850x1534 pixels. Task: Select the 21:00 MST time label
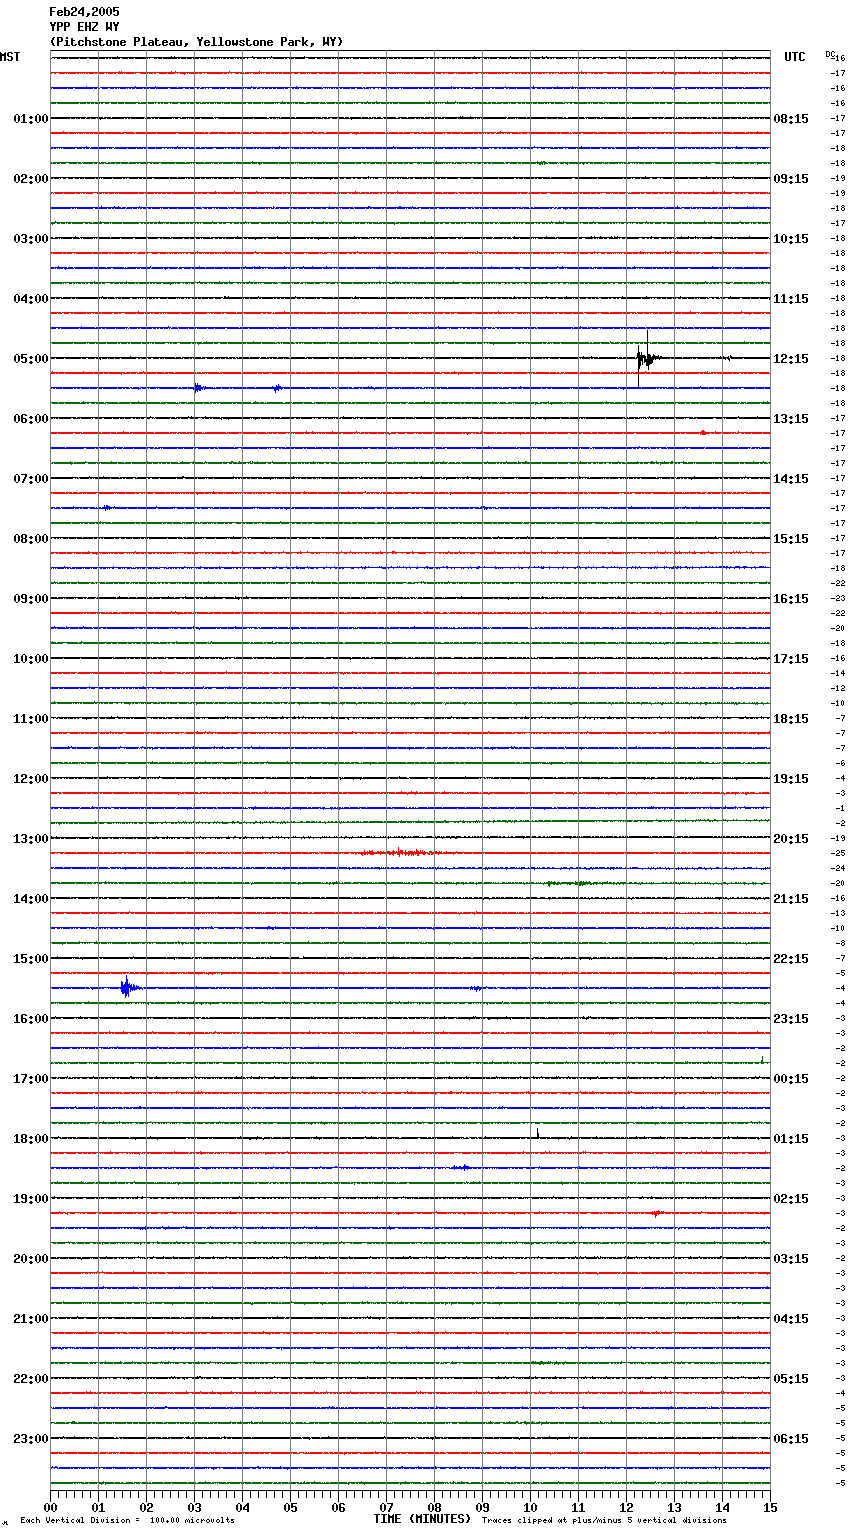click(31, 1319)
